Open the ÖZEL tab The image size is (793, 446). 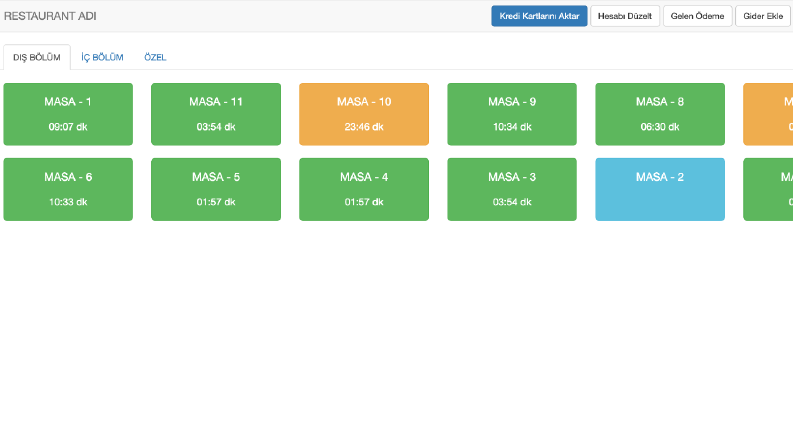pos(155,57)
